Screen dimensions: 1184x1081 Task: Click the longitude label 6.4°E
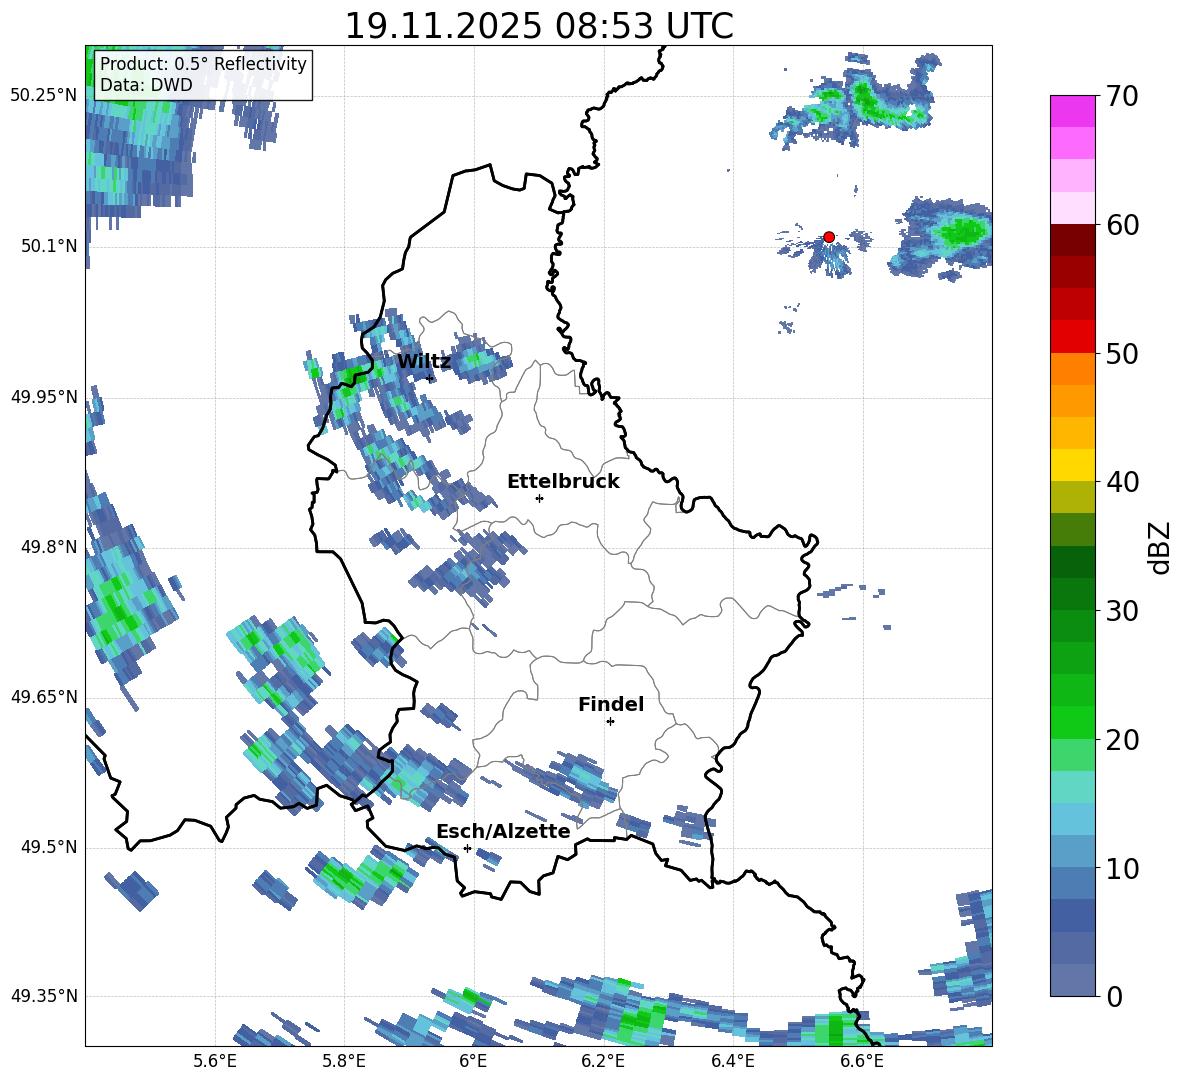pos(732,1061)
